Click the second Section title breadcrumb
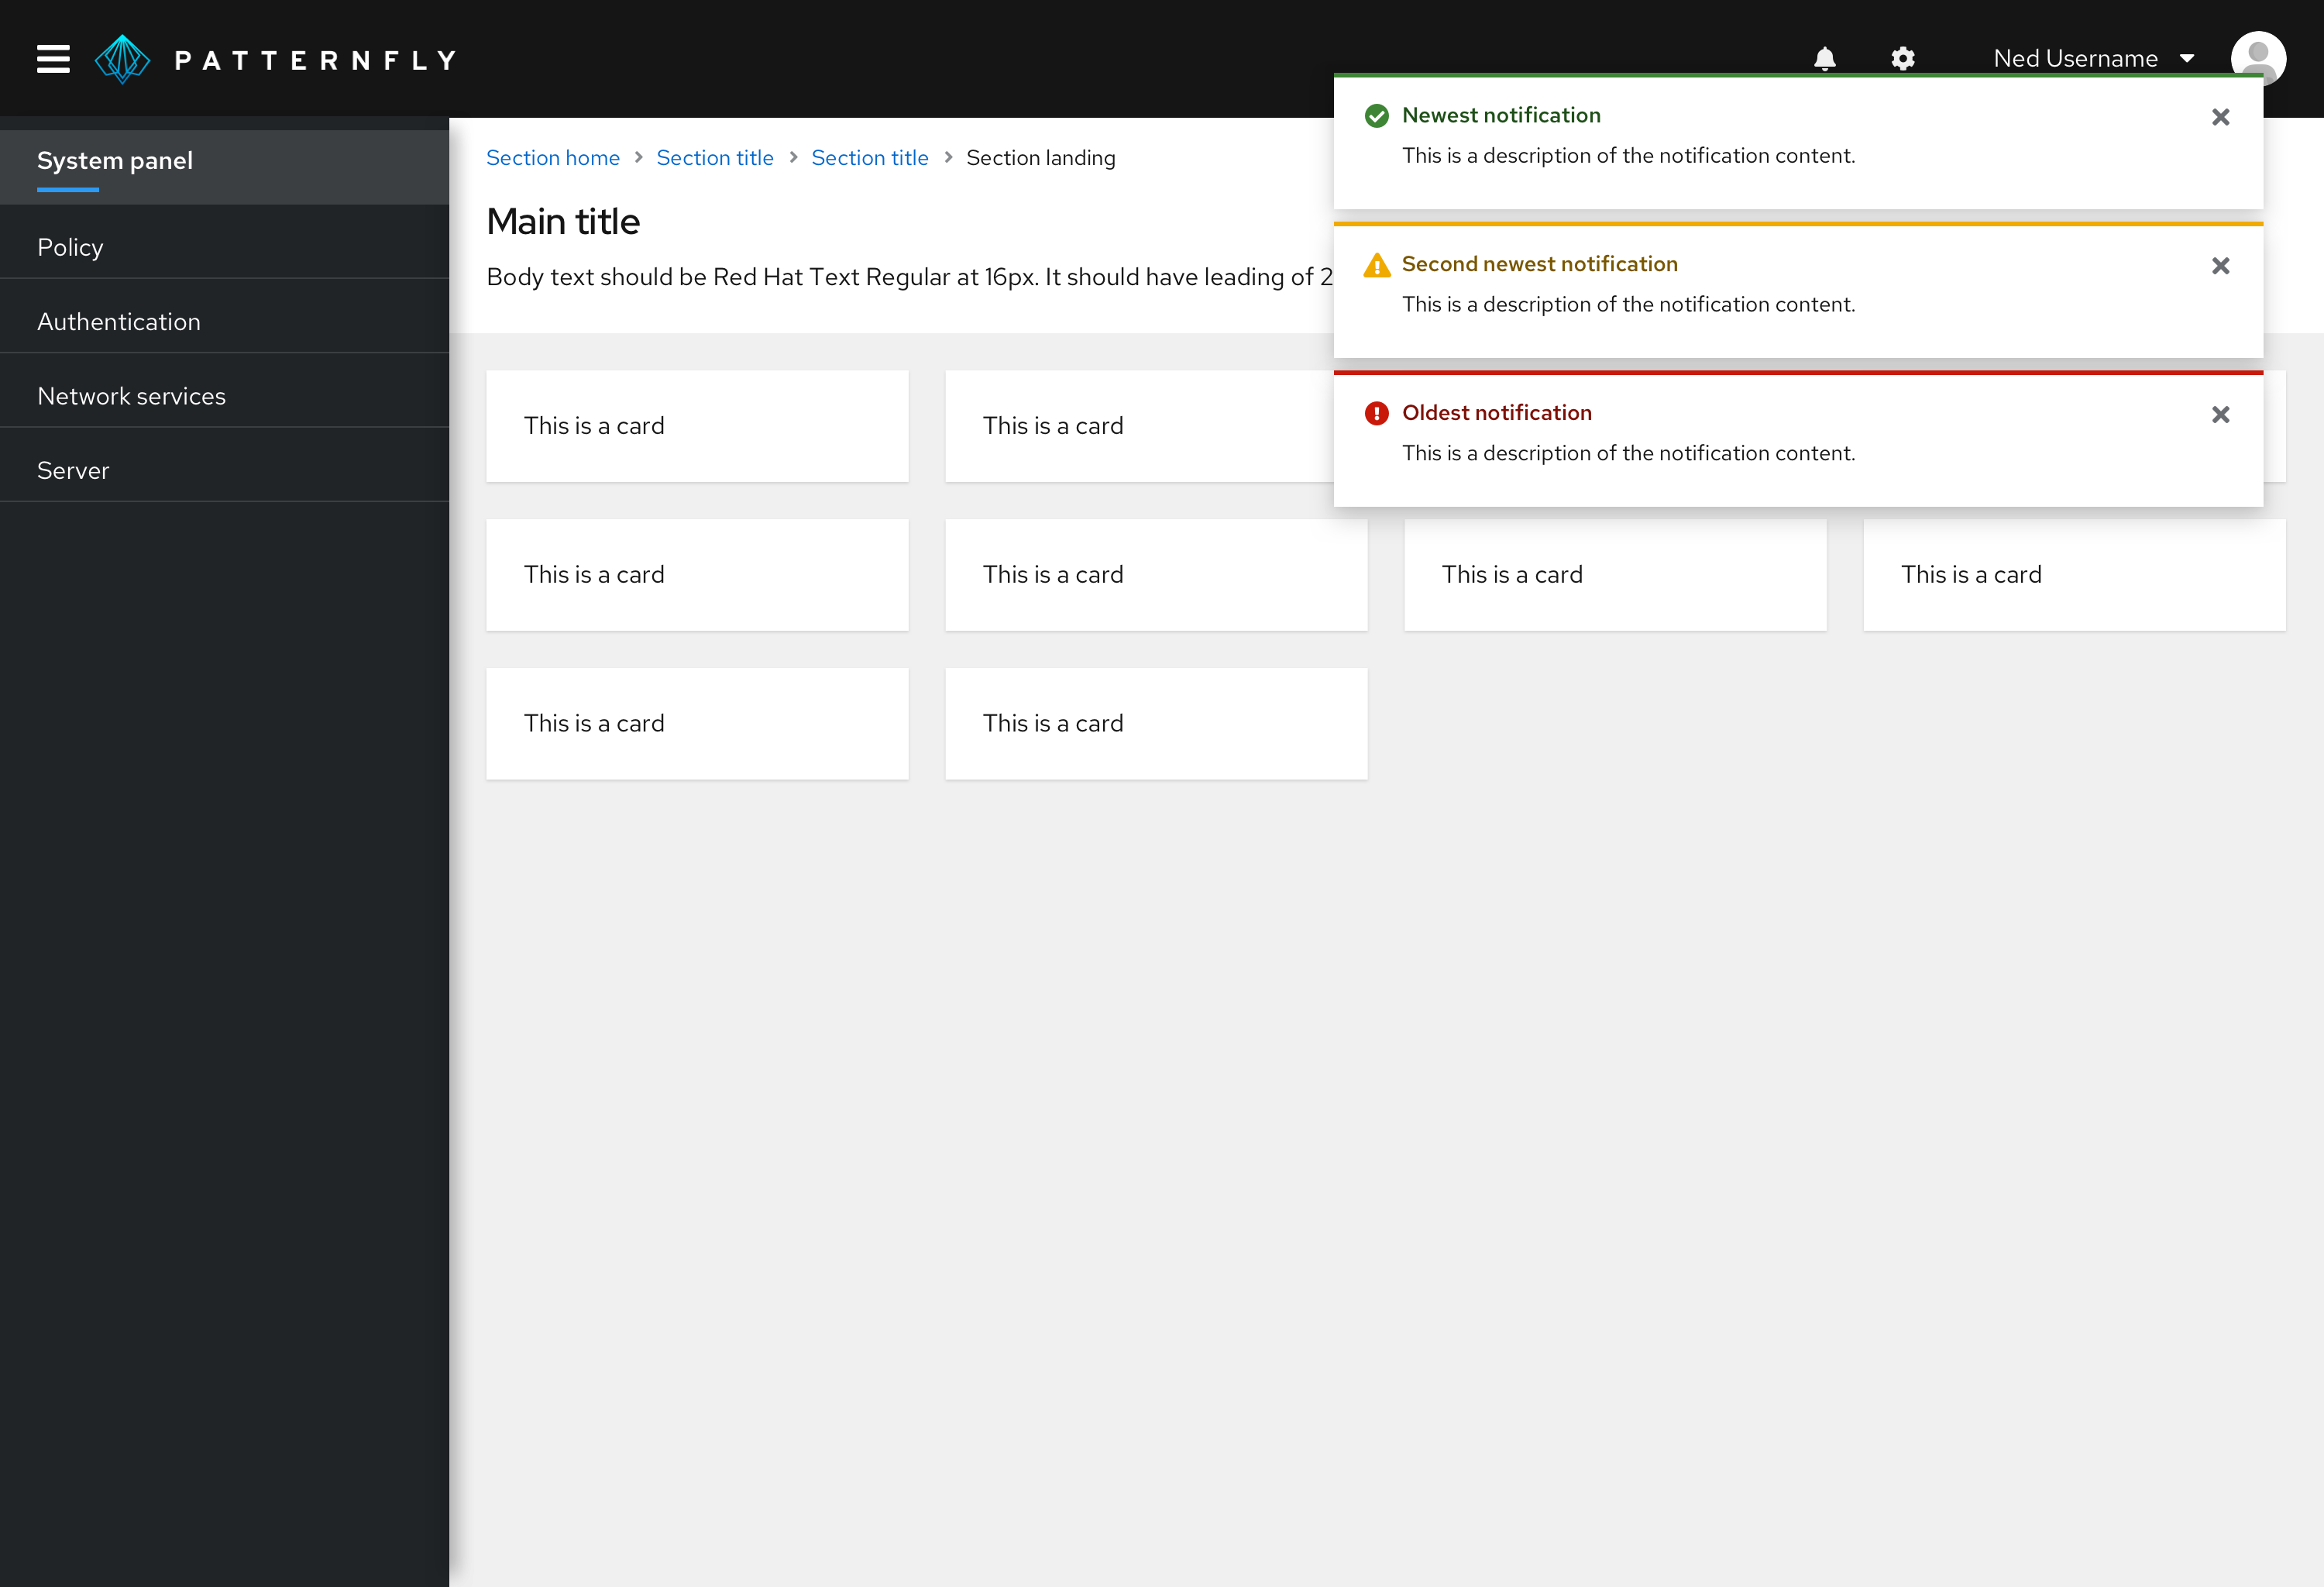The width and height of the screenshot is (2324, 1587). (x=870, y=158)
